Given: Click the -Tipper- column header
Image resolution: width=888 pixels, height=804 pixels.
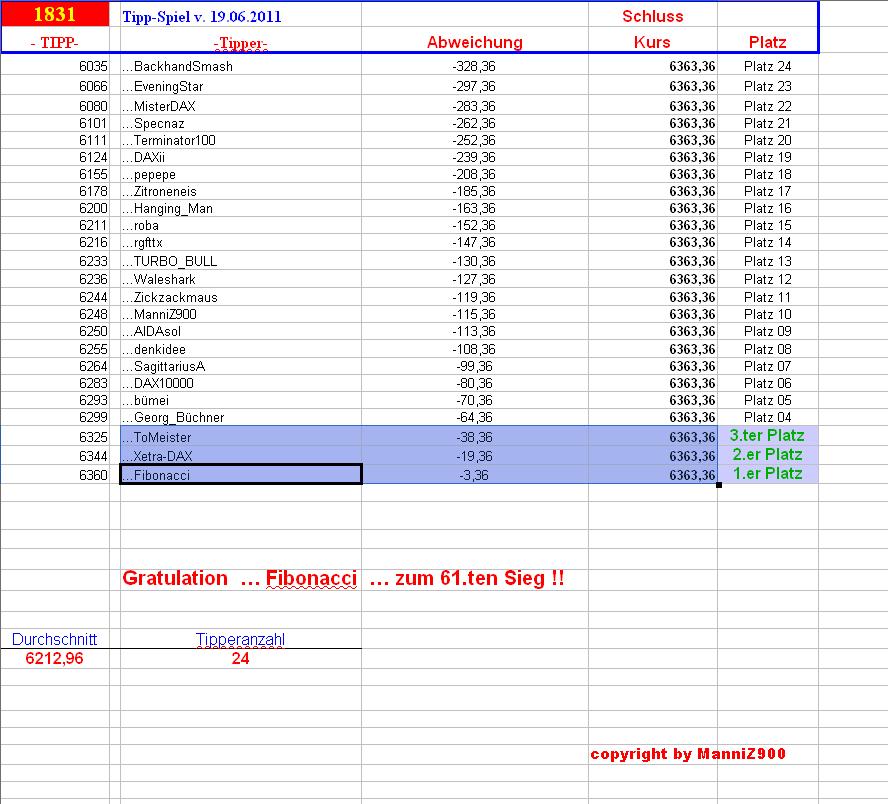Looking at the screenshot, I should tap(241, 43).
